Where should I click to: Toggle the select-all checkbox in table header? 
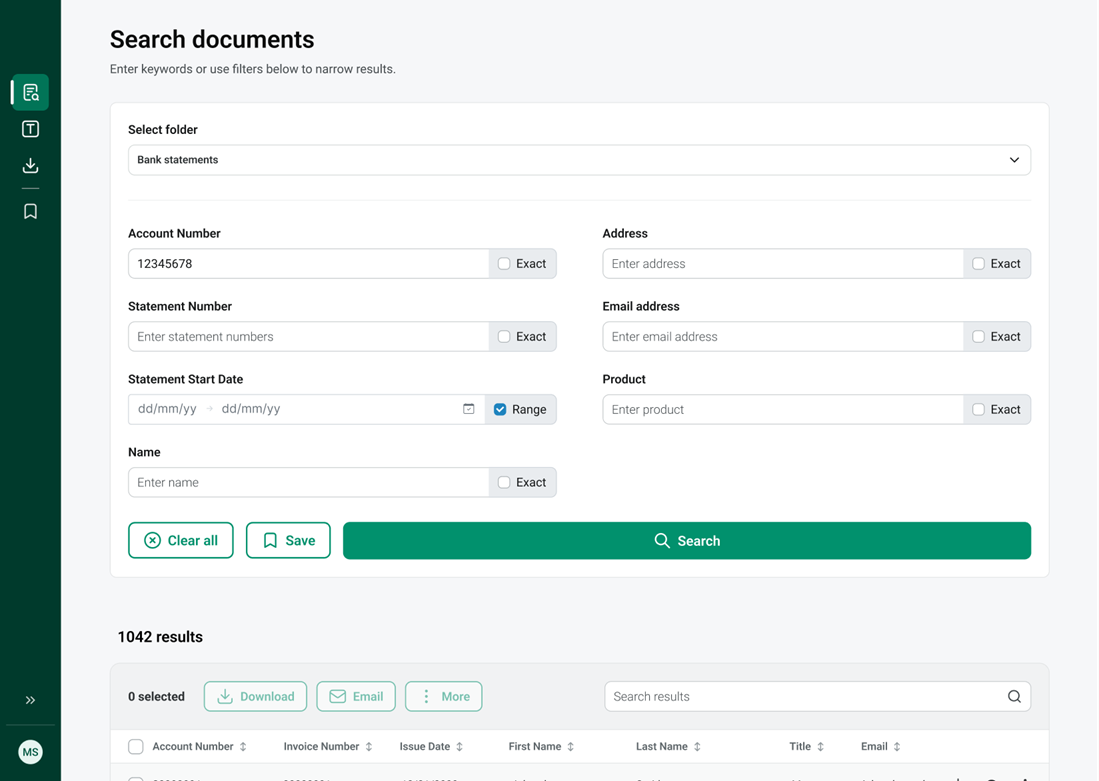coord(136,747)
